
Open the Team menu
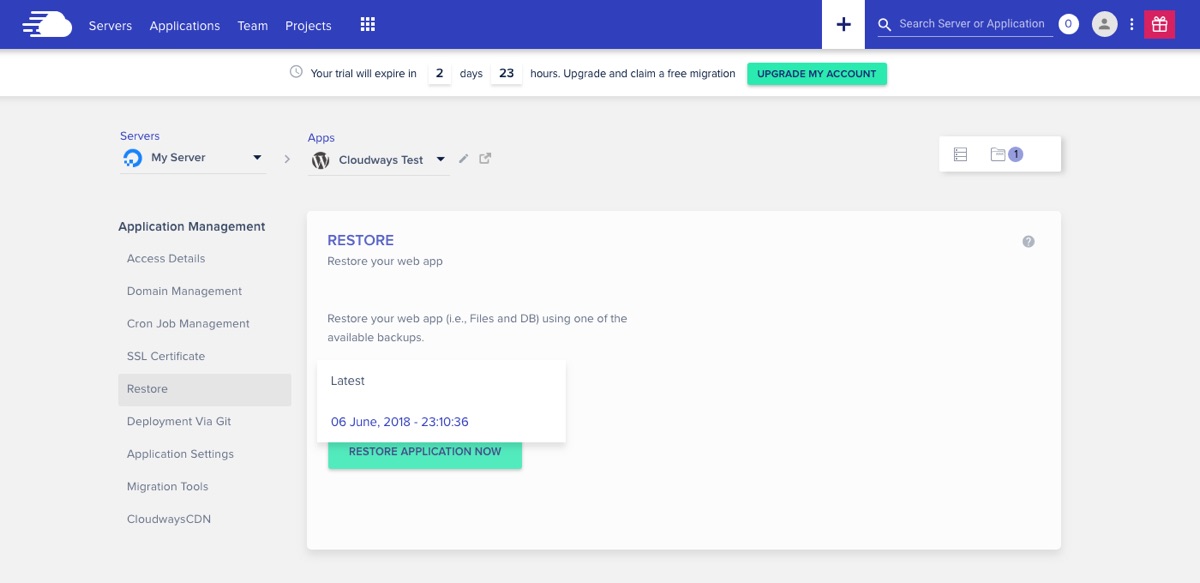tap(253, 26)
